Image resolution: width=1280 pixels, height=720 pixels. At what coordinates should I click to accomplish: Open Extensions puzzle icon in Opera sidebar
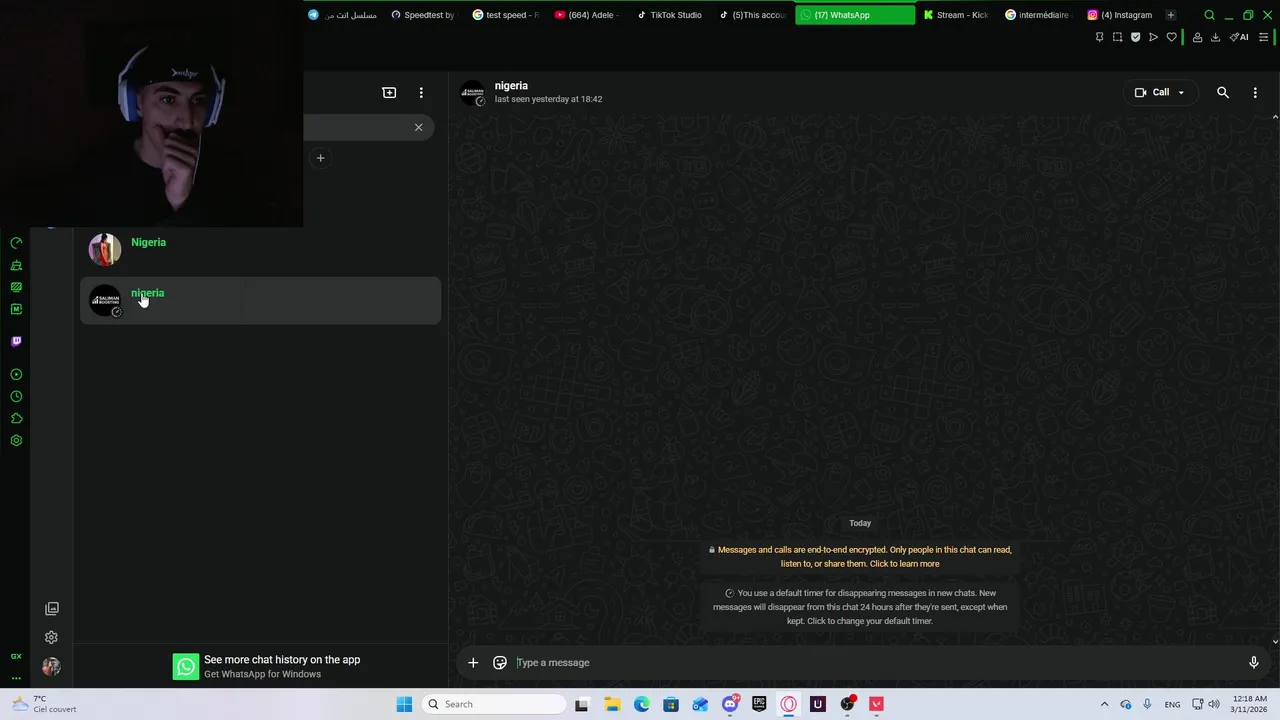[x=16, y=418]
